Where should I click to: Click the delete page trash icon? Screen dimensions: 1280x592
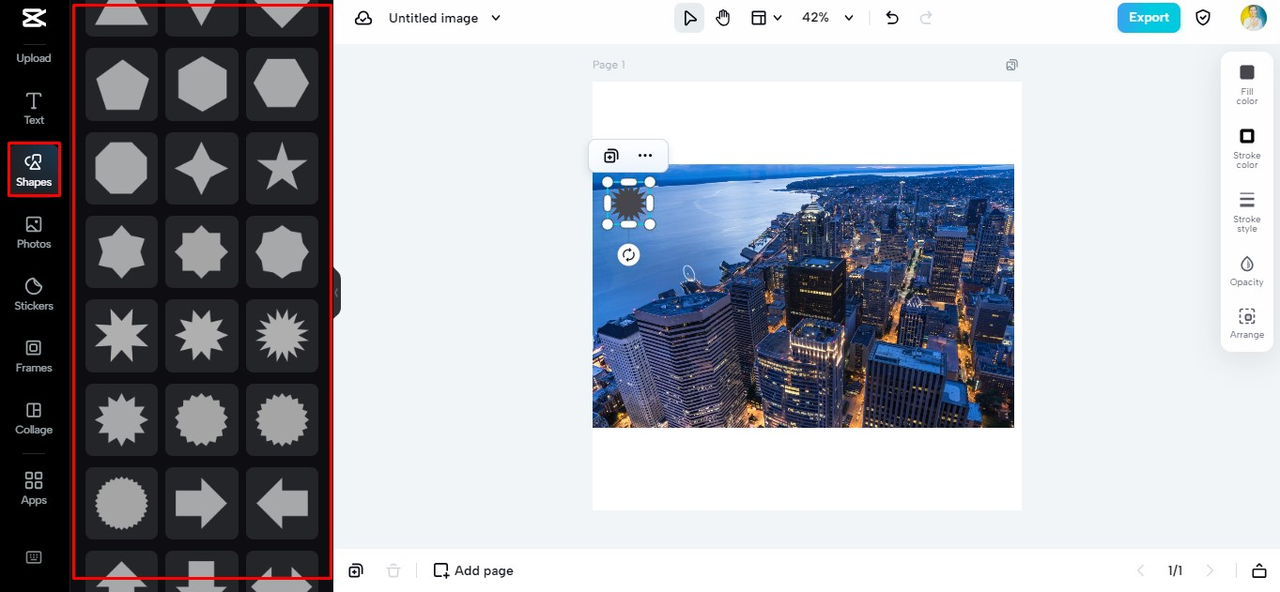point(394,571)
